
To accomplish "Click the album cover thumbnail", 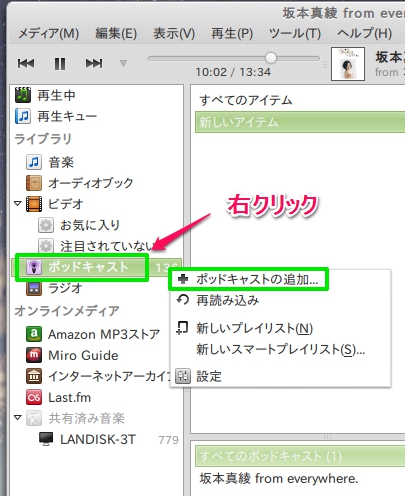I will point(348,64).
